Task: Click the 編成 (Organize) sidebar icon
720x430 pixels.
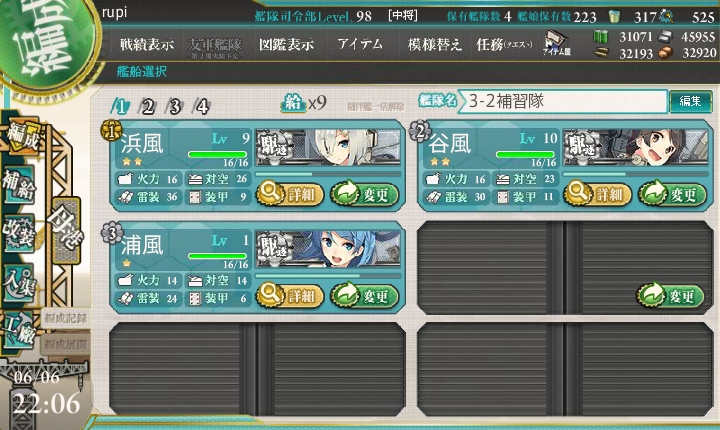Action: [x=23, y=137]
